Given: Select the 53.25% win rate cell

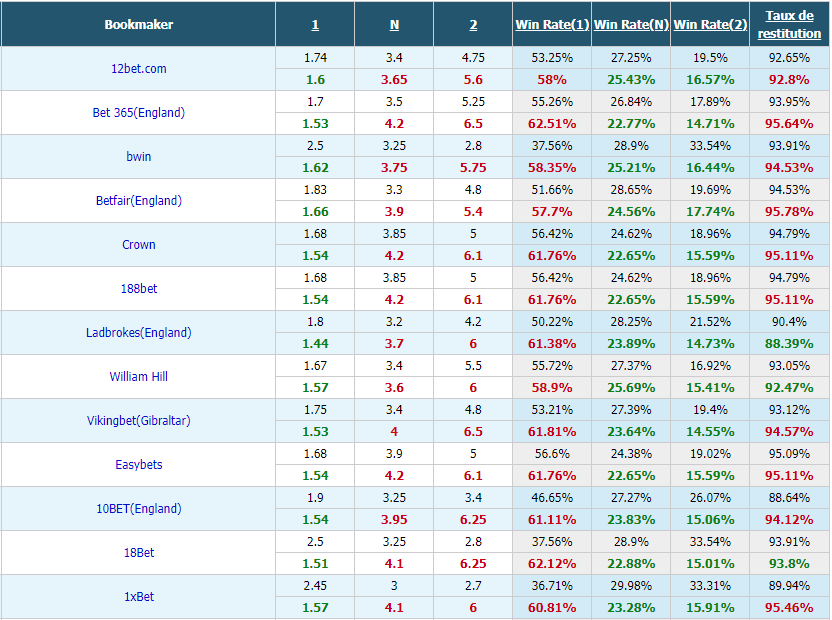Looking at the screenshot, I should (552, 58).
